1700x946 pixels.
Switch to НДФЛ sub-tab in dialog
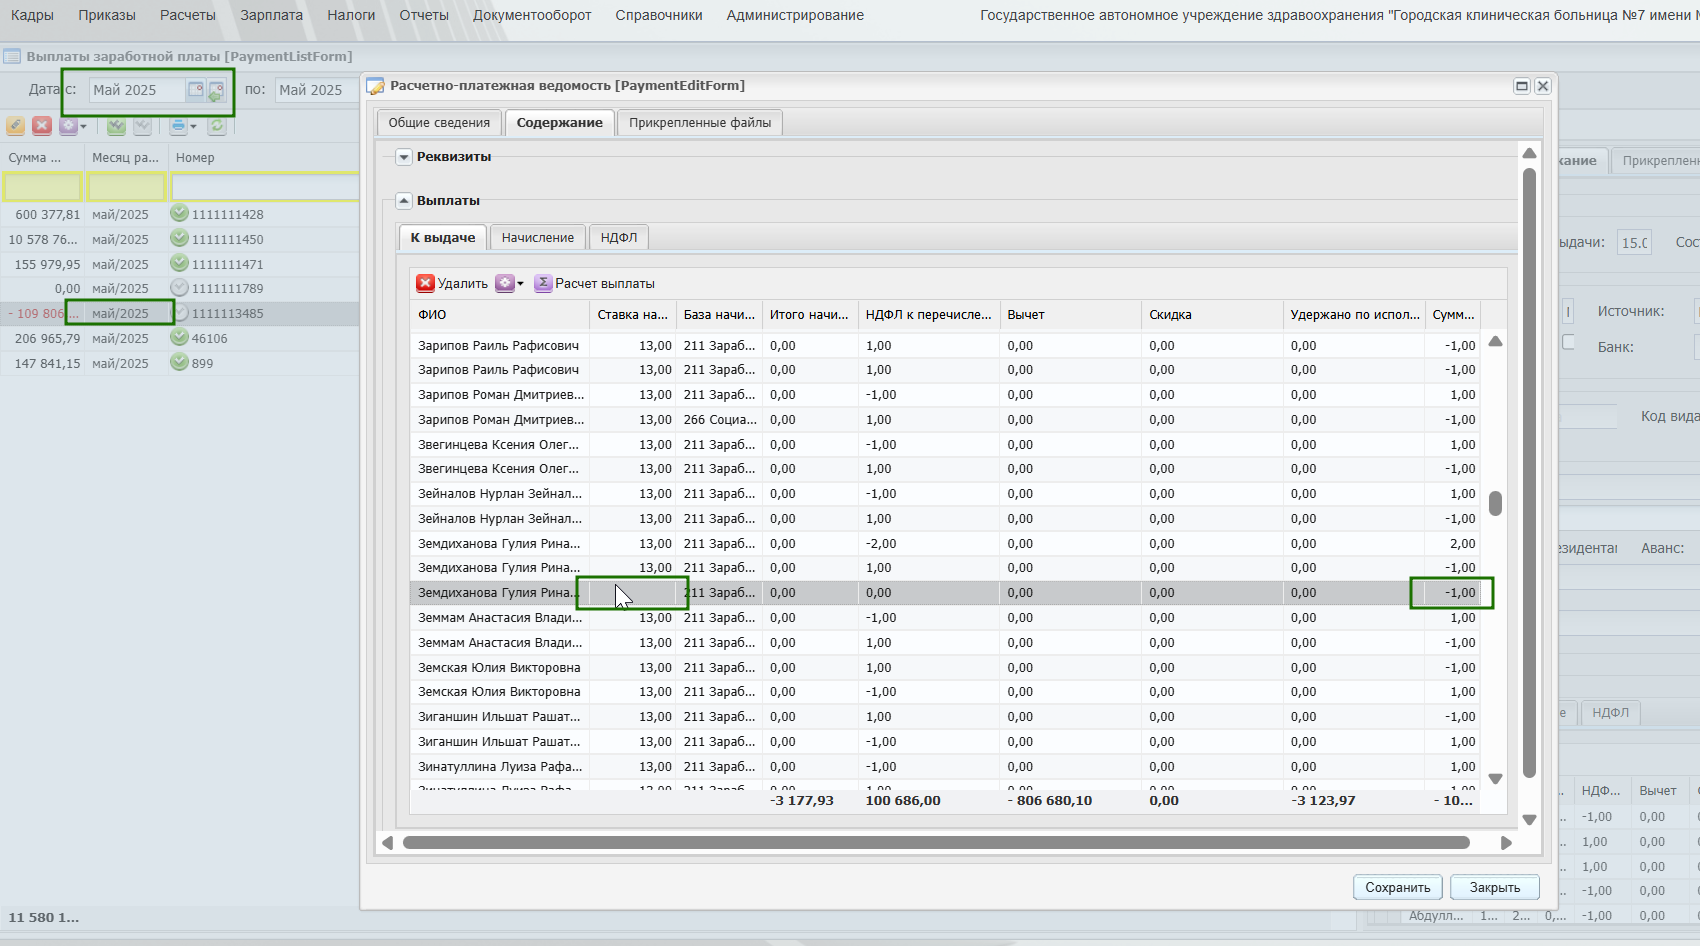618,238
